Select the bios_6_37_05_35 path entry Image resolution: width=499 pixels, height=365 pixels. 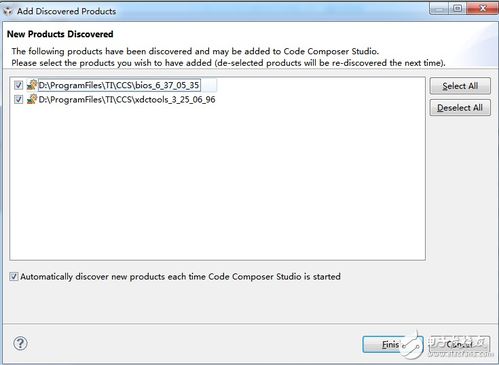[119, 85]
